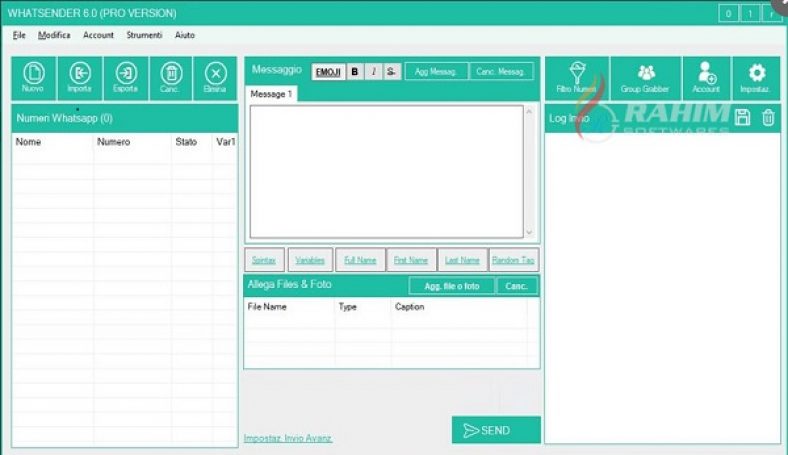Open the Account menu

point(98,35)
